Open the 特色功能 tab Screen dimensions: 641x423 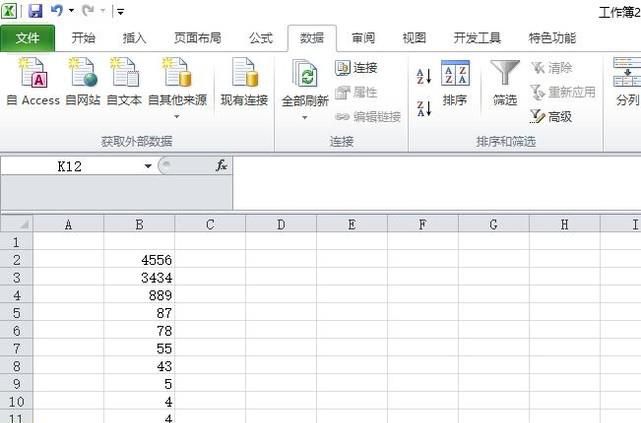coord(552,38)
